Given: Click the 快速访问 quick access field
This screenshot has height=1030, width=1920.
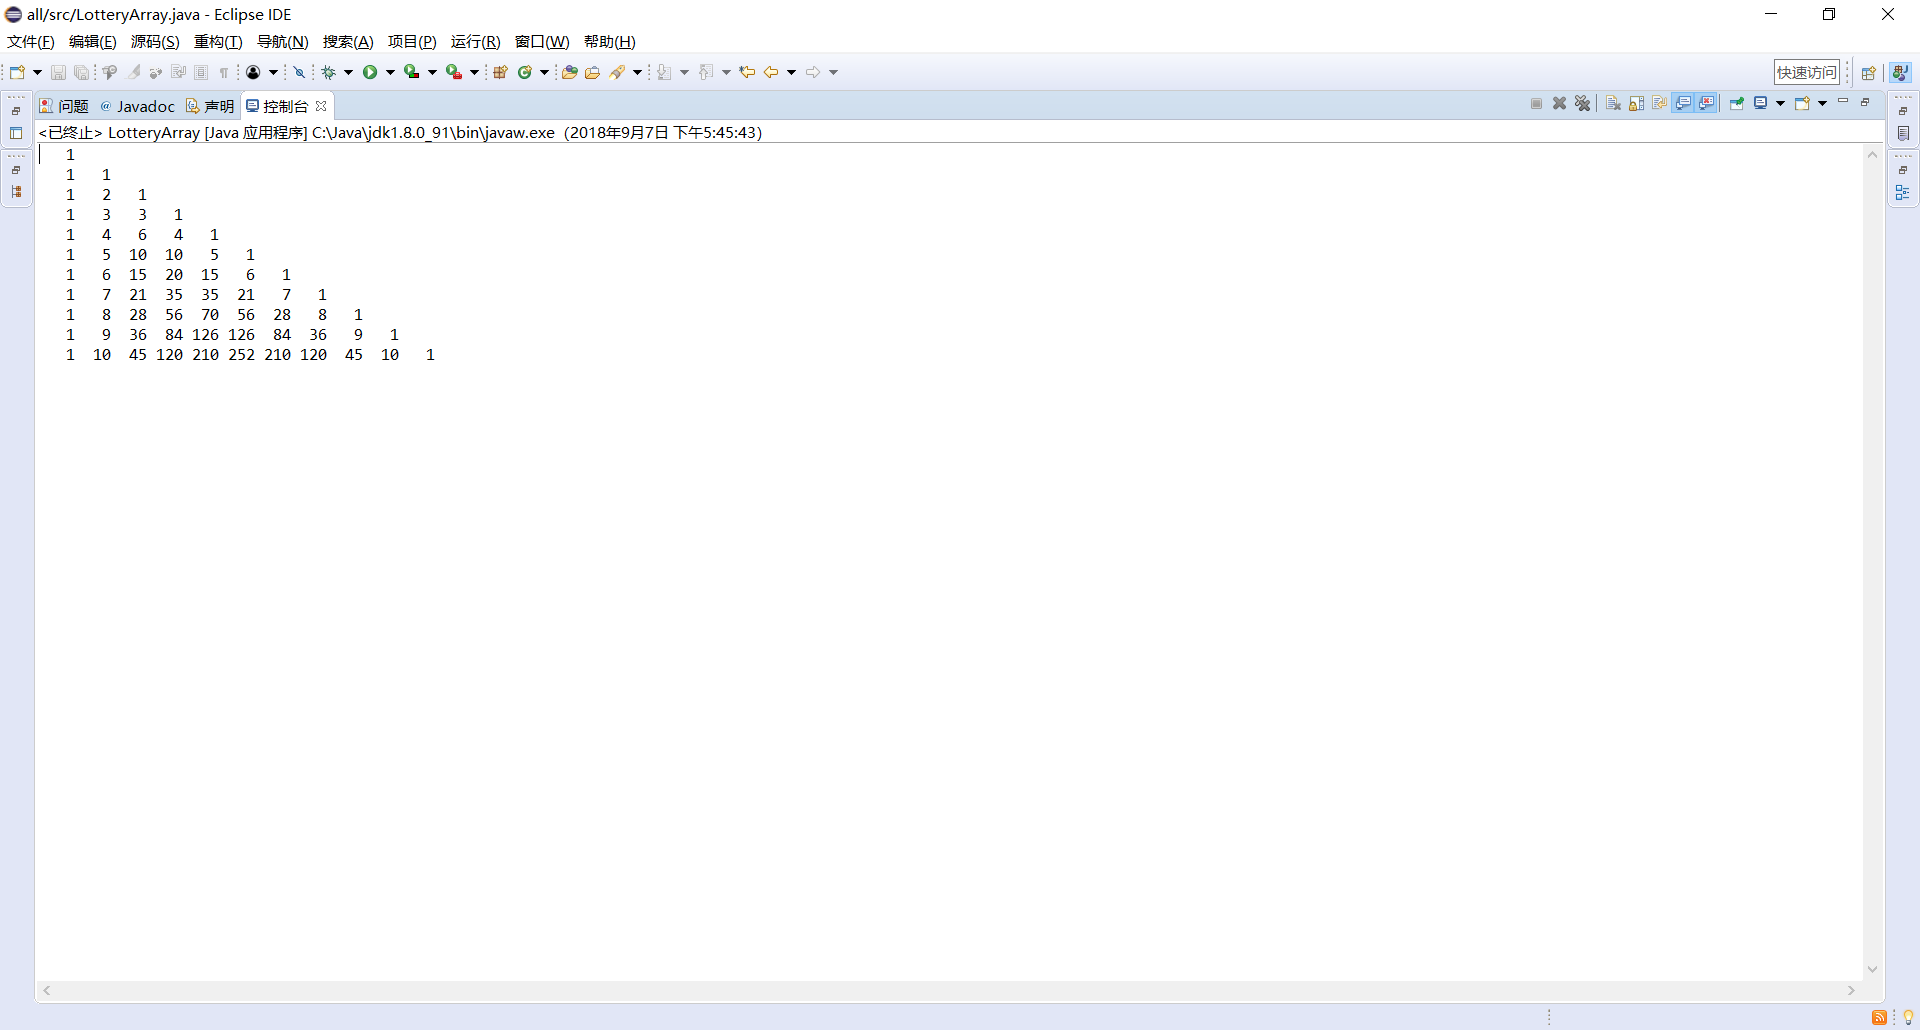Looking at the screenshot, I should pyautogui.click(x=1807, y=72).
